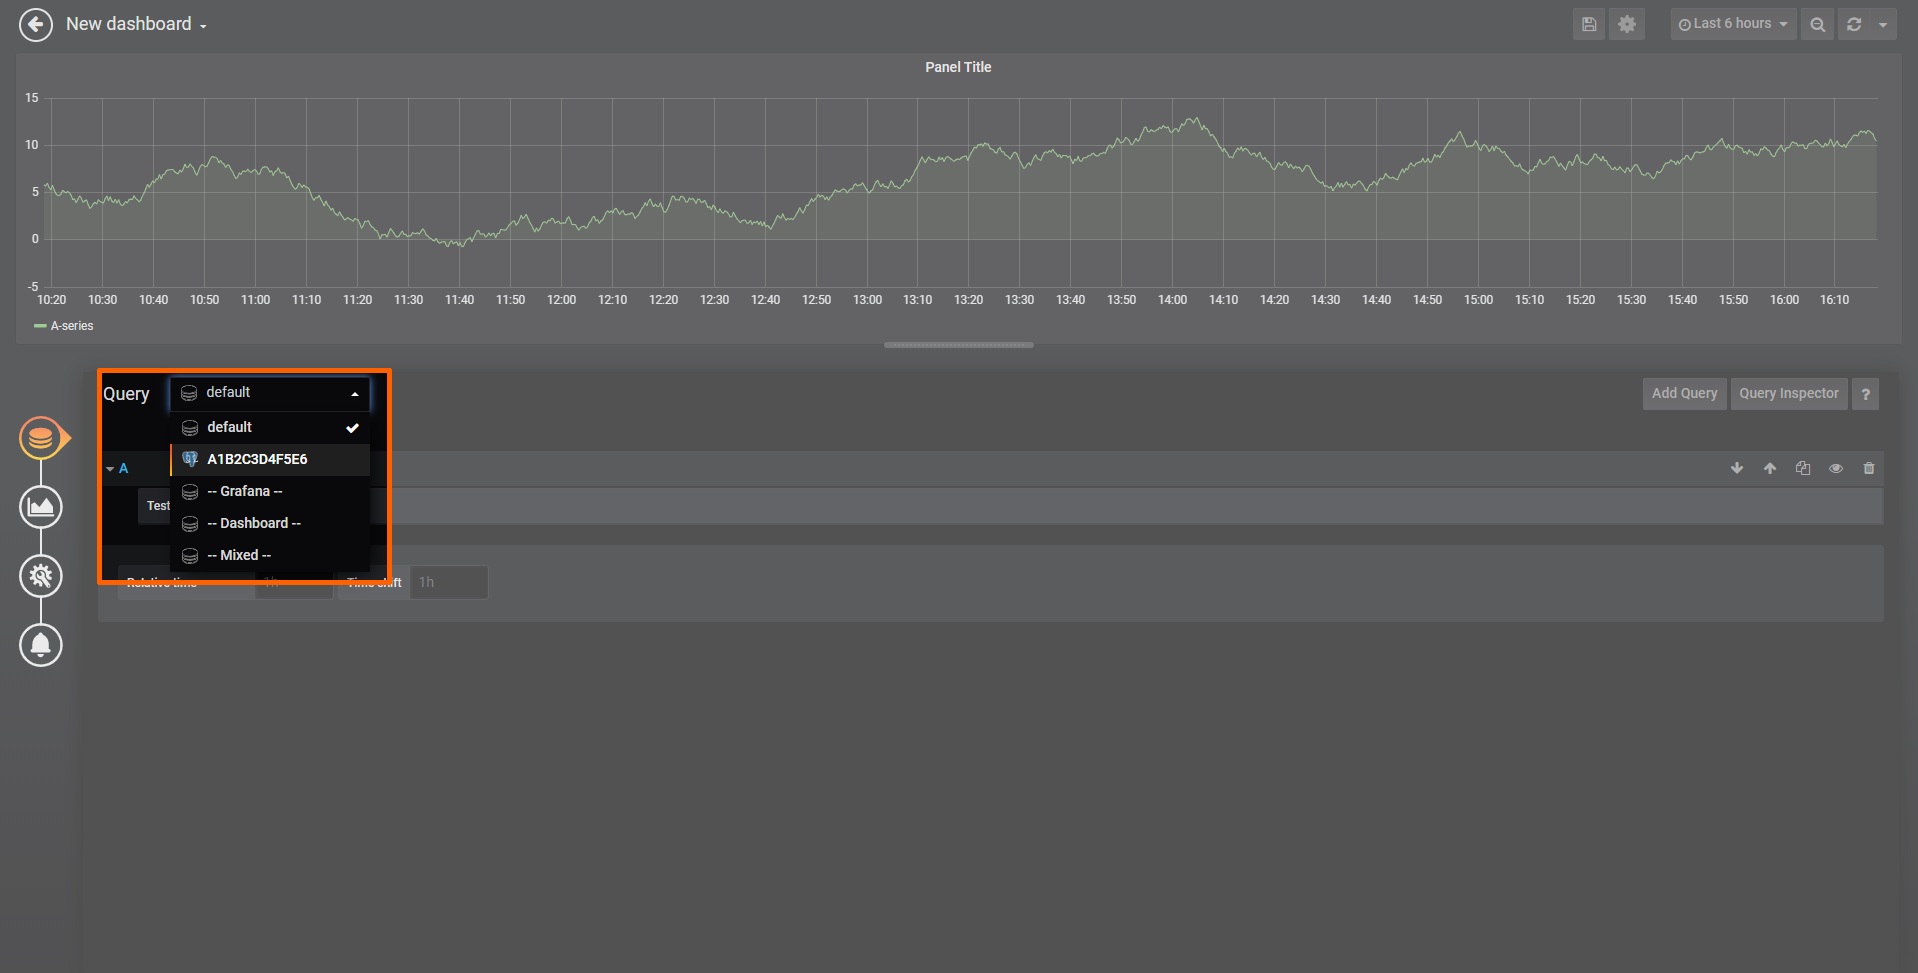Image resolution: width=1918 pixels, height=973 pixels.
Task: Delete query A with the trash icon
Action: tap(1869, 468)
